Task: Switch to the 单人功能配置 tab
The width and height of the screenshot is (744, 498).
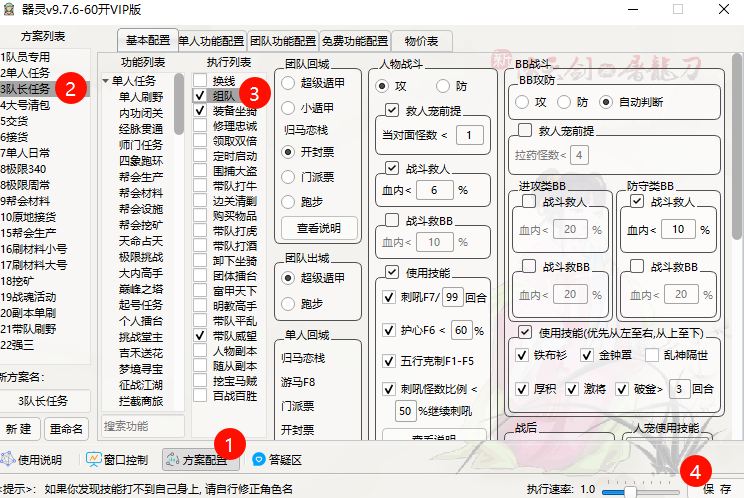Action: pyautogui.click(x=211, y=41)
